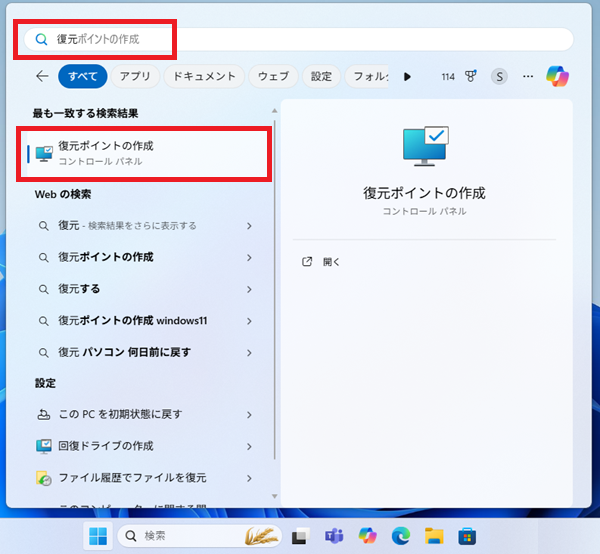Switch to the 設定 filter tab

click(321, 77)
